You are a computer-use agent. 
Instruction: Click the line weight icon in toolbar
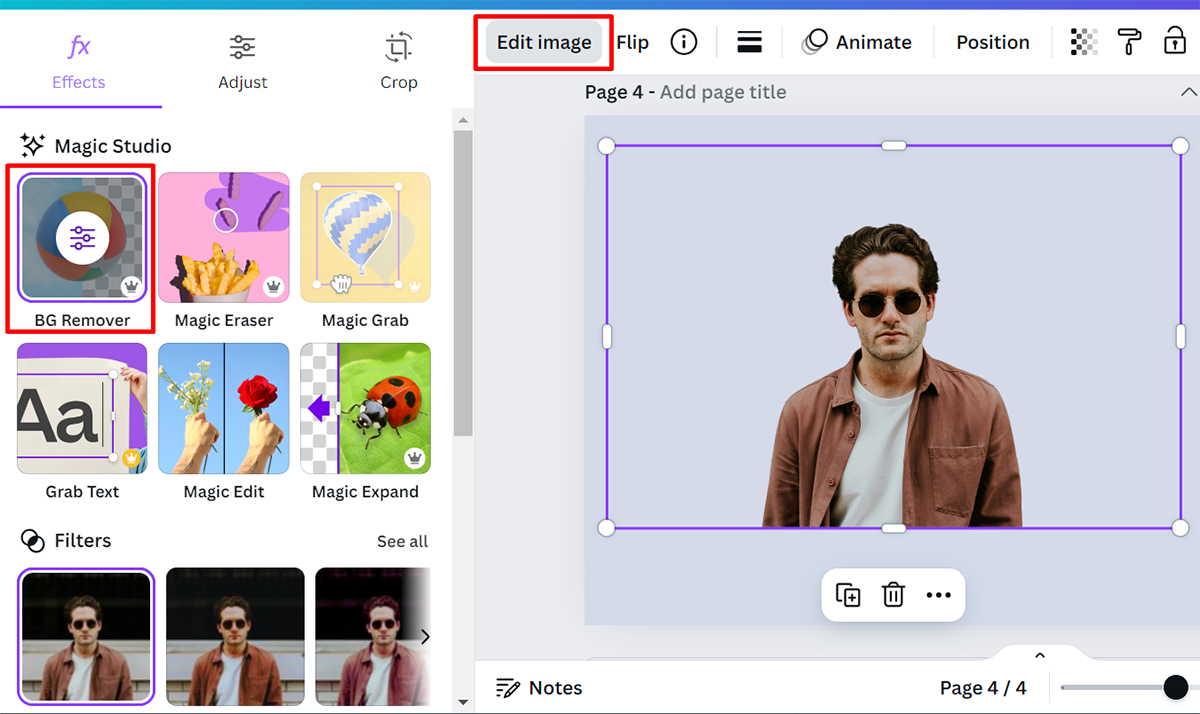coord(749,42)
